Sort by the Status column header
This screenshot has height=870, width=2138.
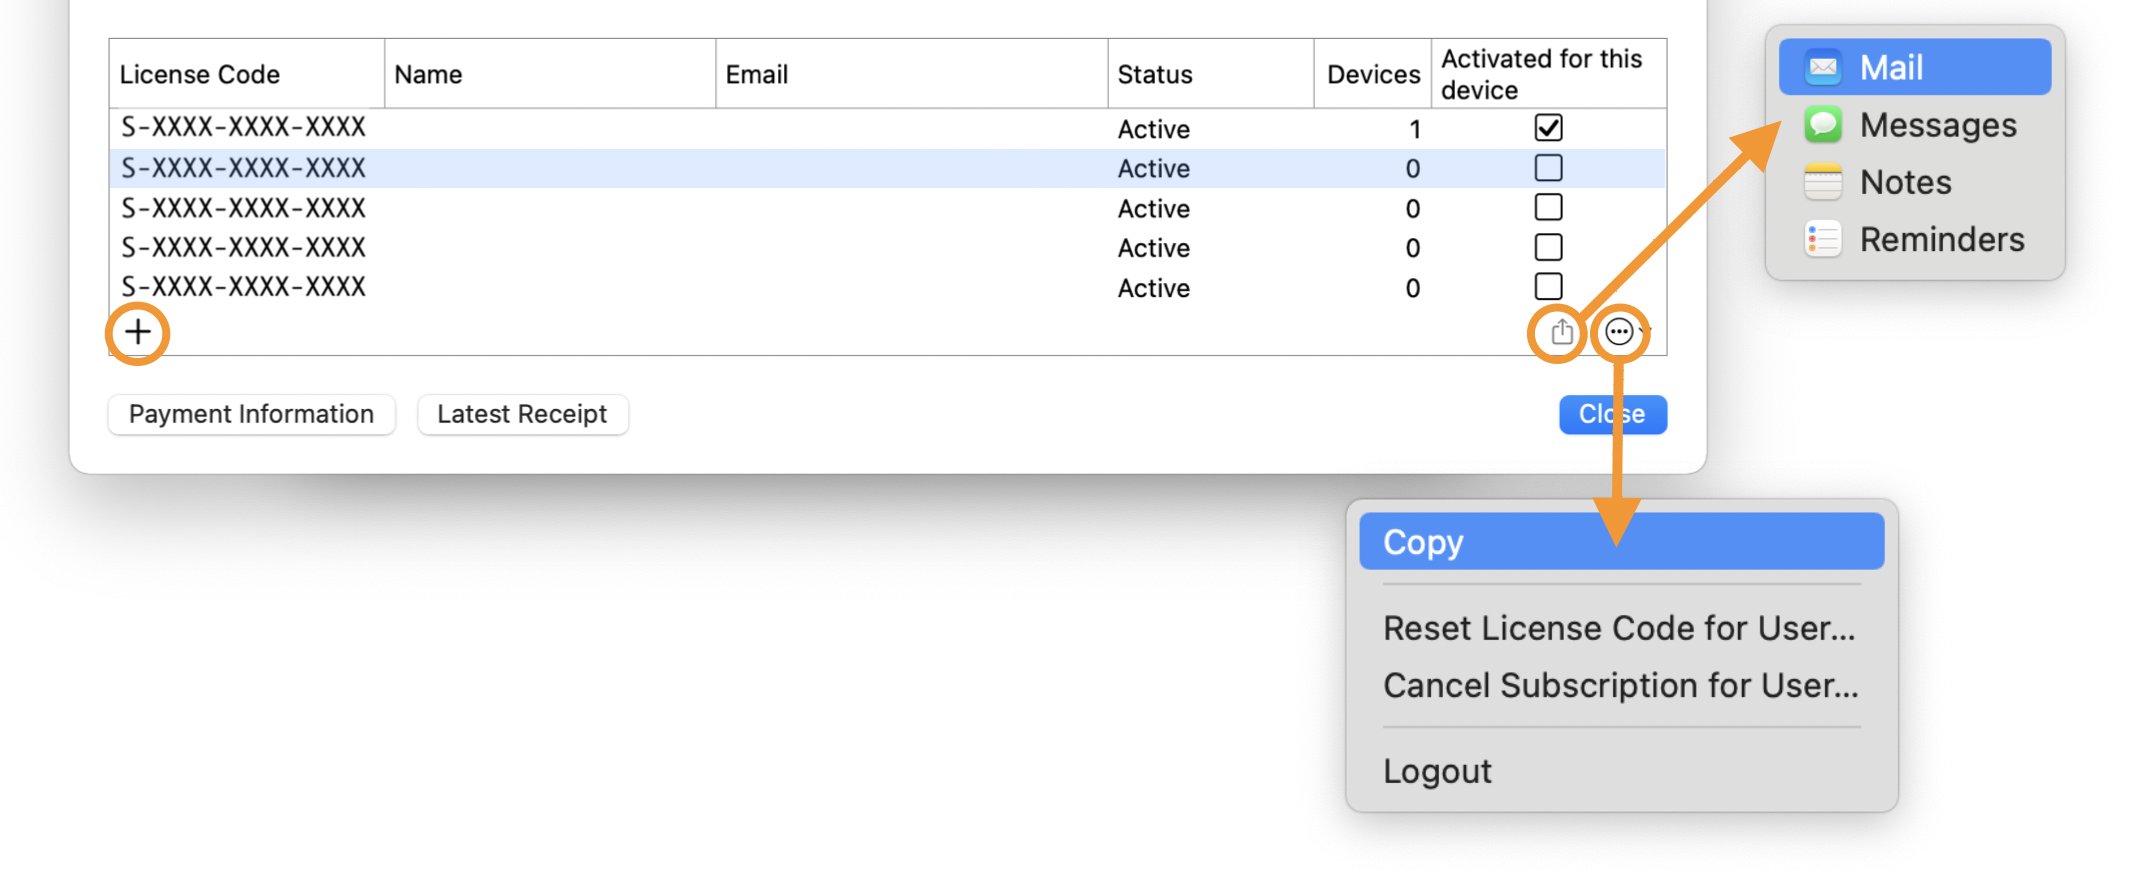pos(1211,74)
